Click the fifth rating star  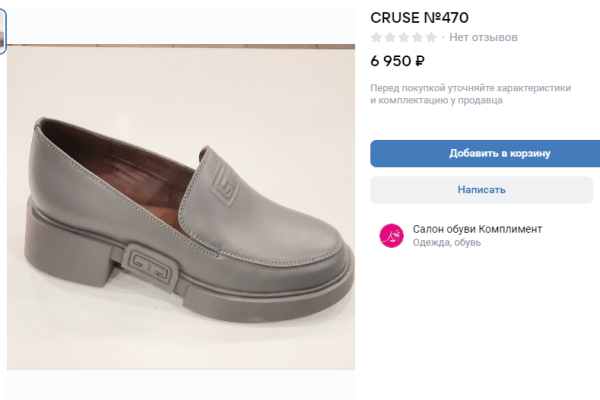pos(431,38)
